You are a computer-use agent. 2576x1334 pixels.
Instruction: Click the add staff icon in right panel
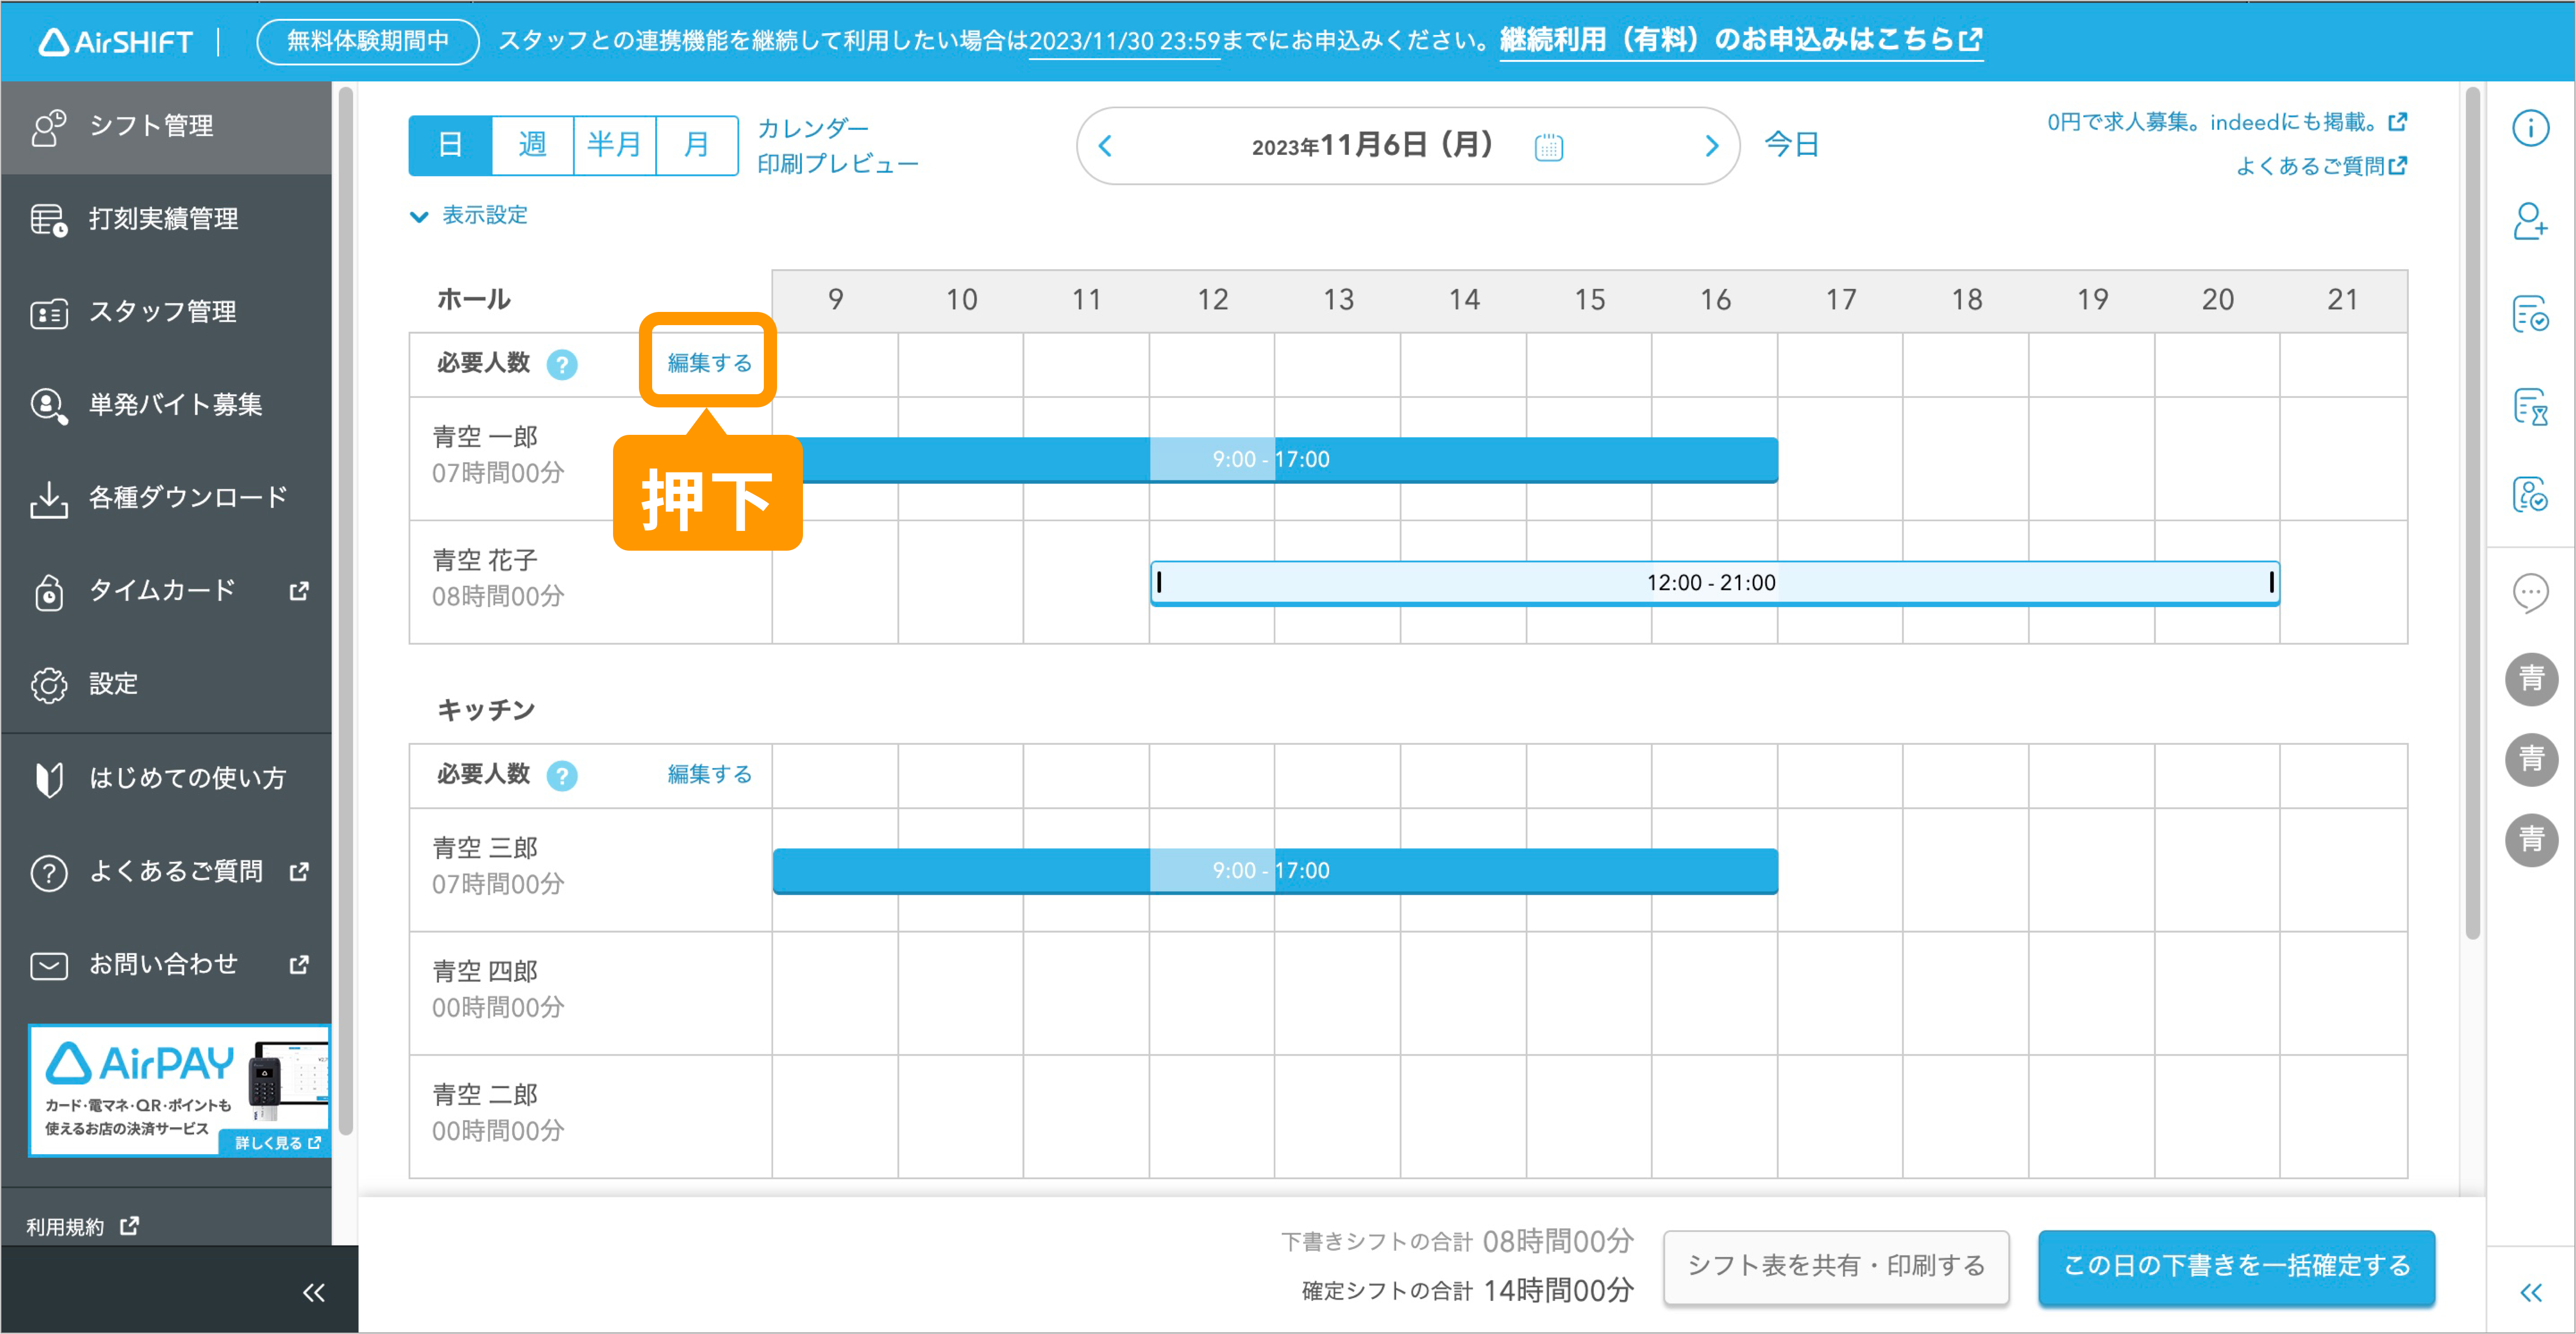2530,221
